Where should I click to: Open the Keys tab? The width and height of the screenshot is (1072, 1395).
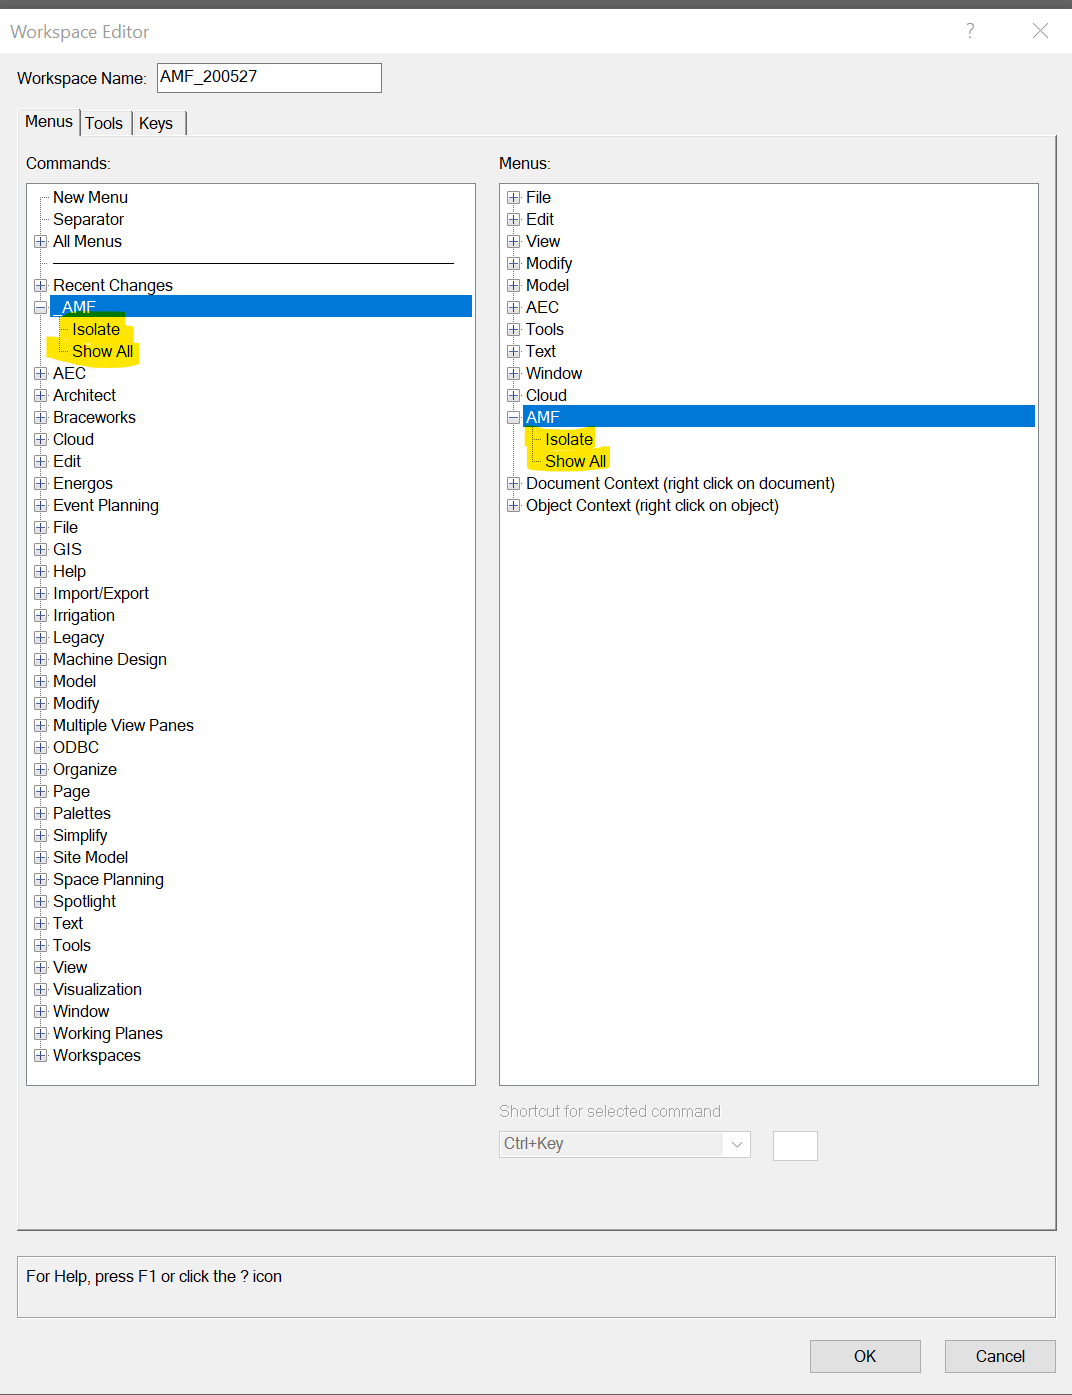coord(156,123)
